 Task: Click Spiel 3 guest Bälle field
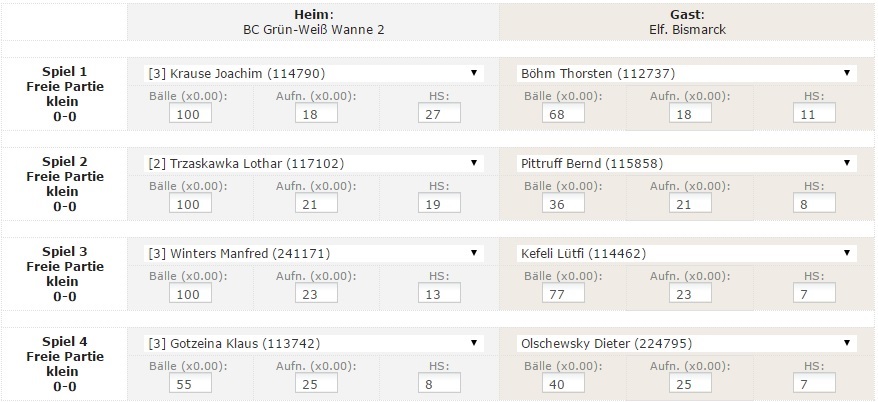click(x=561, y=293)
